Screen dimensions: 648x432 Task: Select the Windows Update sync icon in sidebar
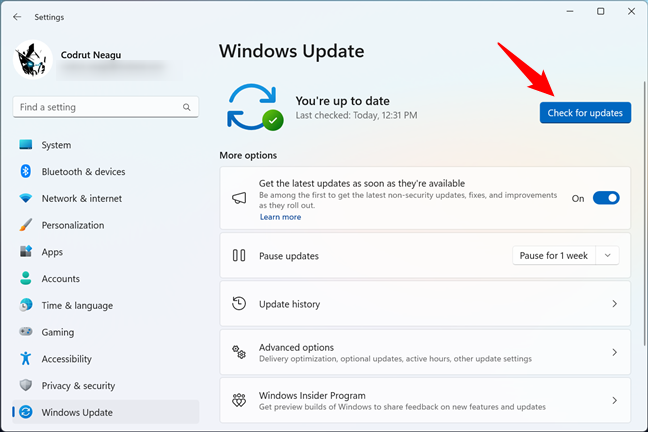26,412
